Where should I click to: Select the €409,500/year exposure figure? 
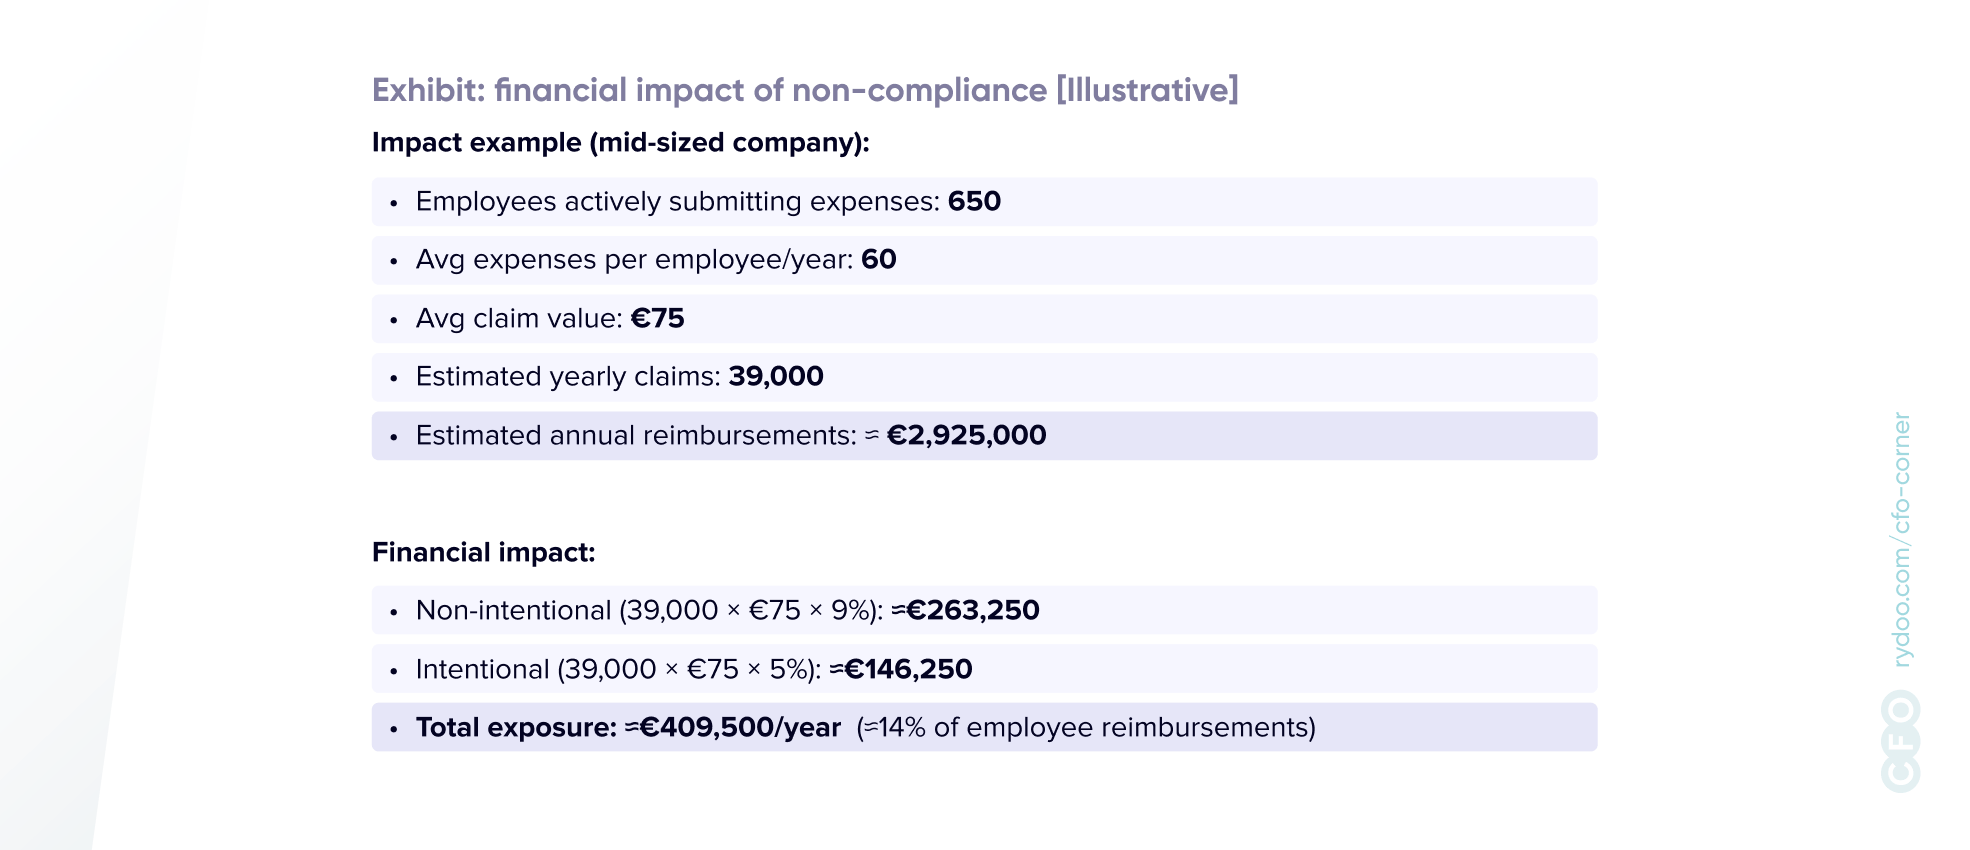[x=739, y=728]
